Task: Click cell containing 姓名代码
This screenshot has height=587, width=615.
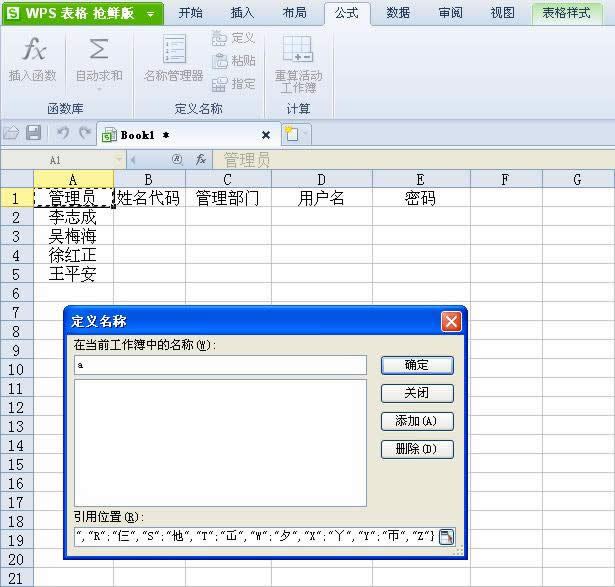Action: pos(149,198)
